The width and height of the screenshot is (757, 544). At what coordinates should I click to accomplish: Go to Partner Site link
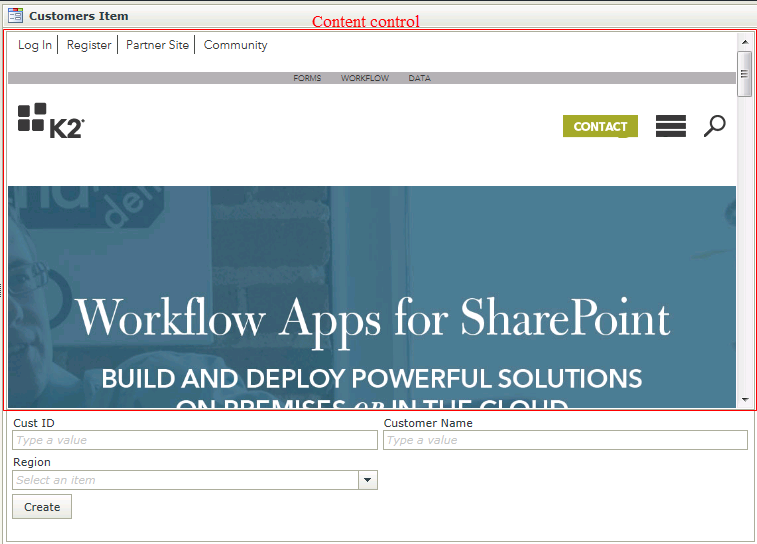coord(157,45)
